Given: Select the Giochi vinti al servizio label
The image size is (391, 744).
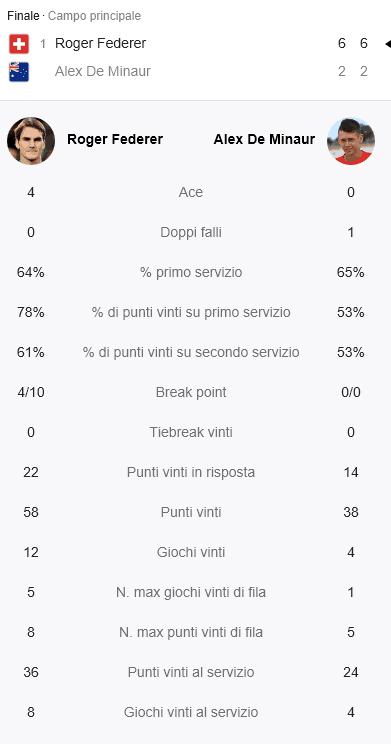Looking at the screenshot, I should click(191, 712).
